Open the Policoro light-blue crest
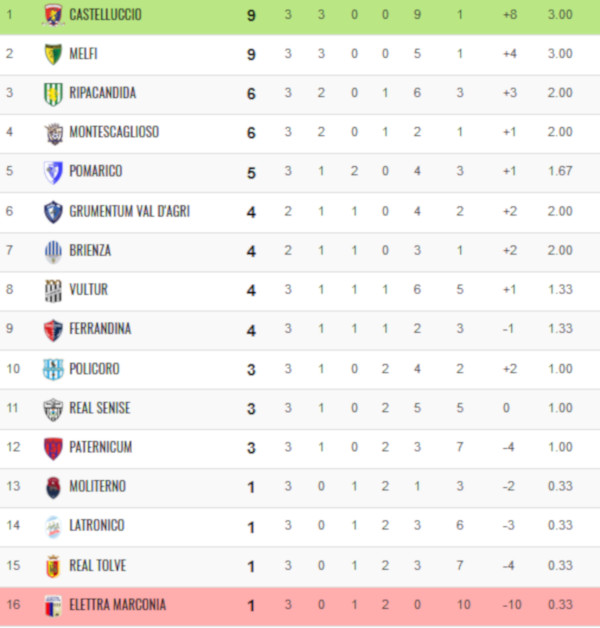 (x=53, y=369)
